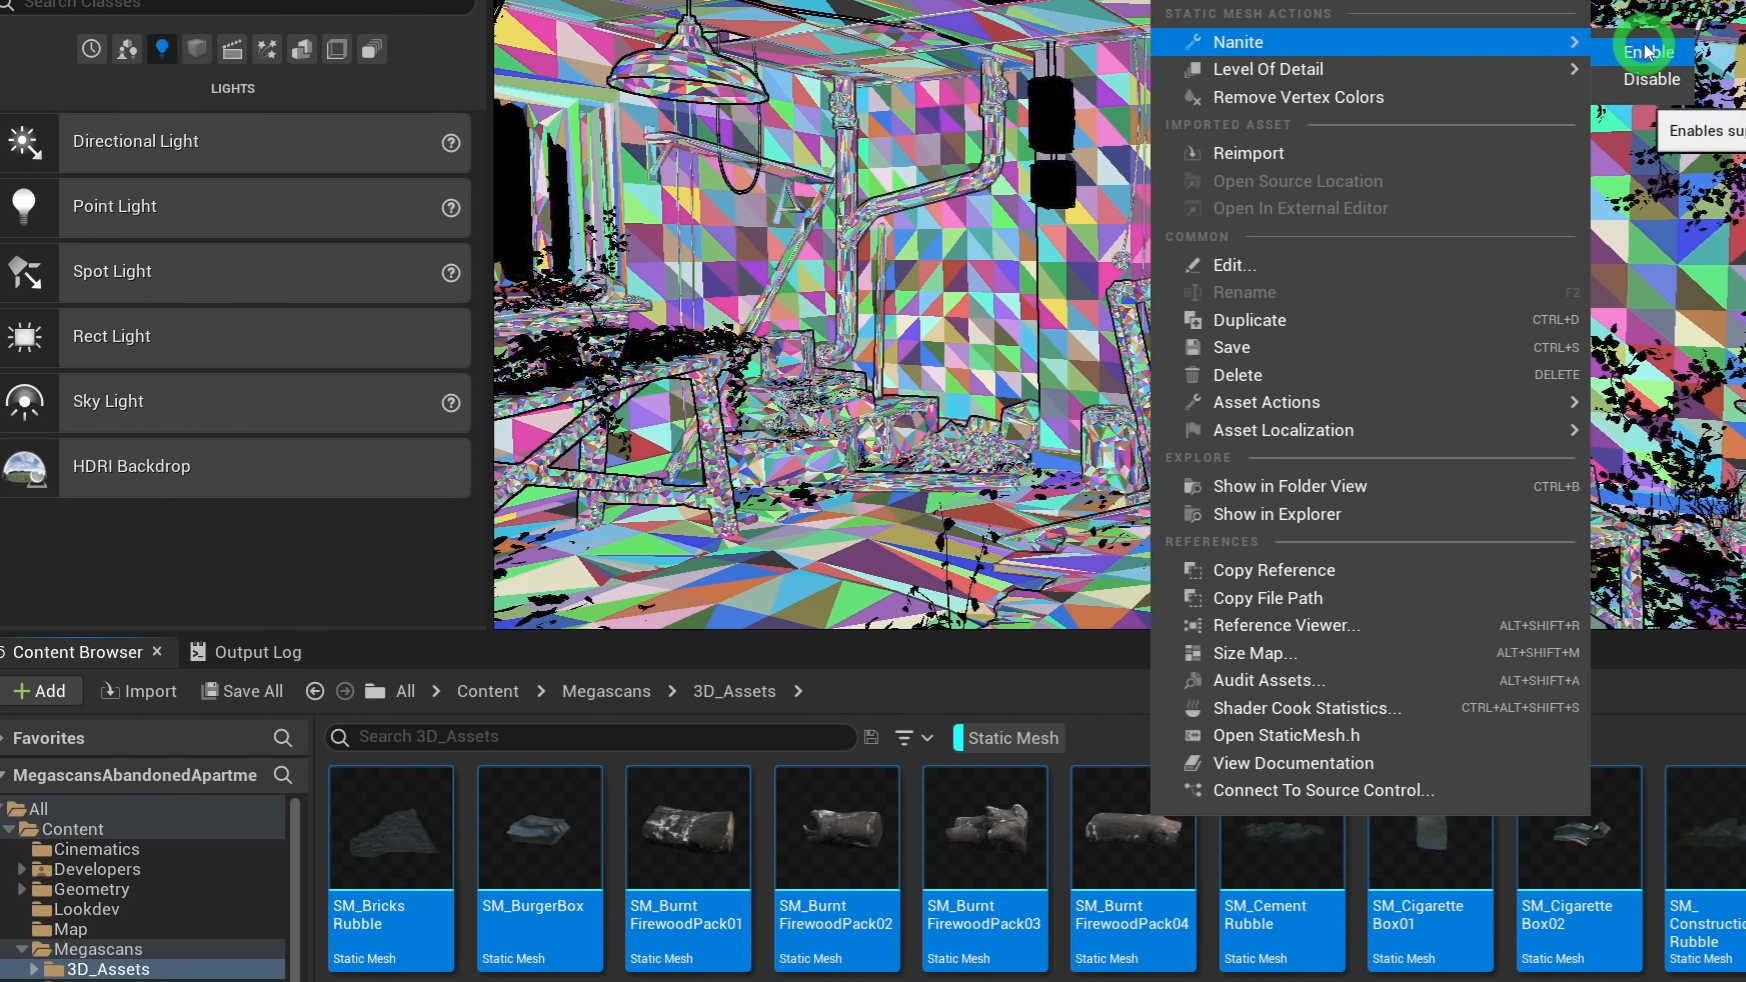The image size is (1746, 982).
Task: Open the Recently Placed actors category
Action: pos(91,49)
